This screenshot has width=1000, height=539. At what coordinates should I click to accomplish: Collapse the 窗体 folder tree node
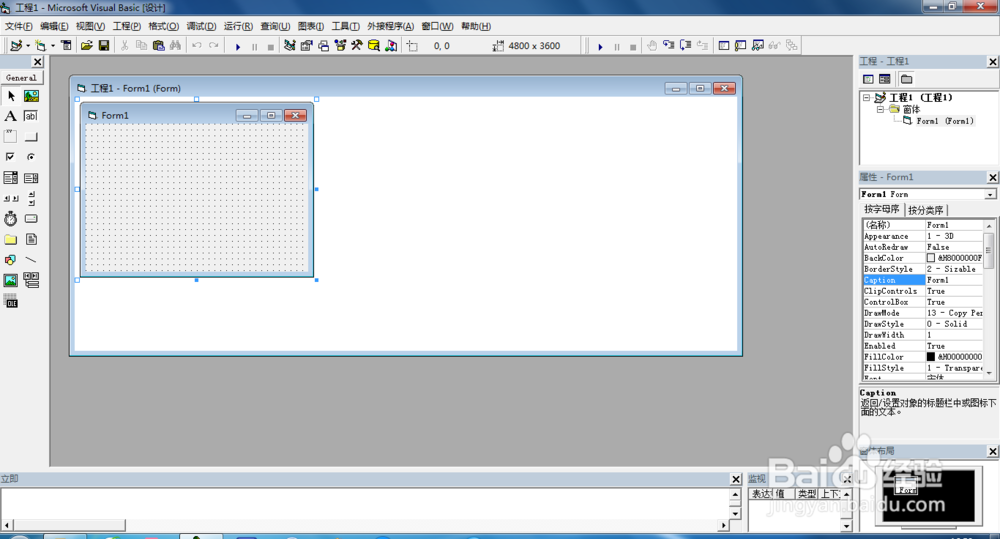tap(880, 109)
